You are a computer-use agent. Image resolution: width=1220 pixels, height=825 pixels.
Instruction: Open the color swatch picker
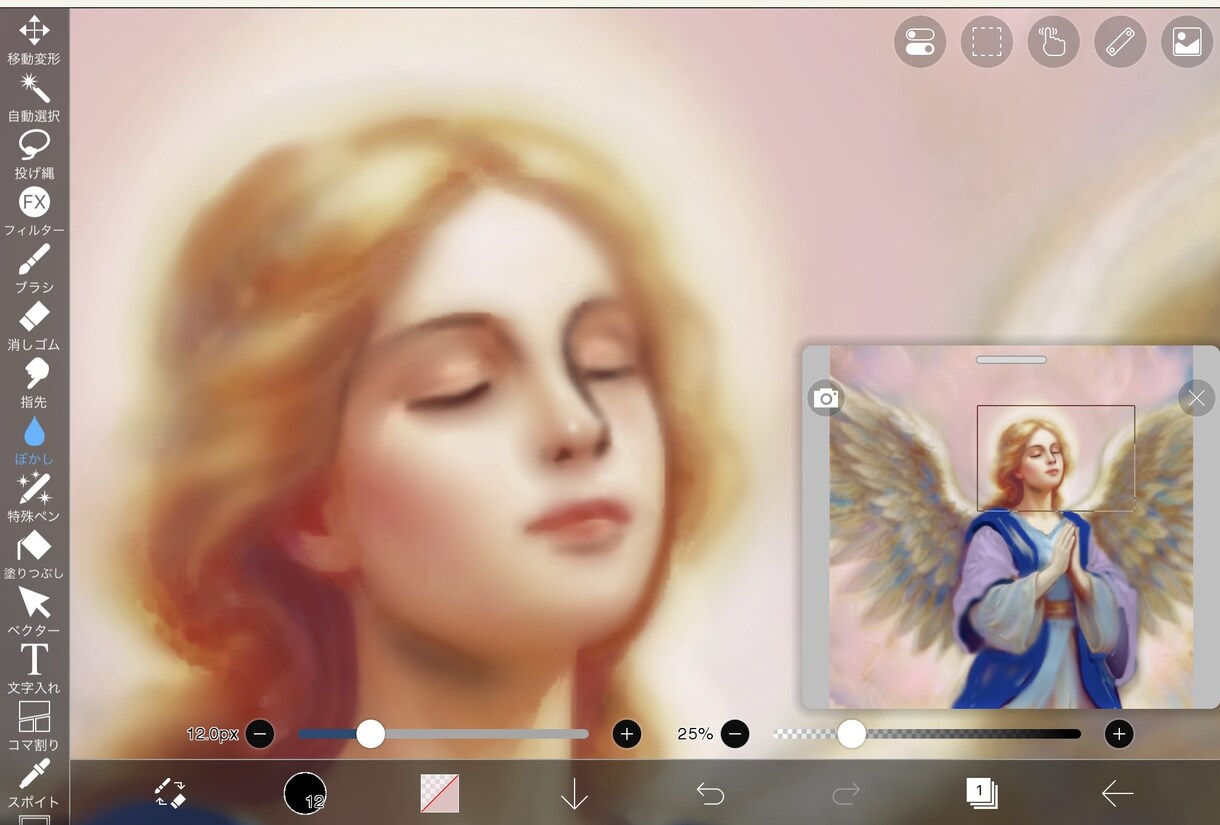coord(440,793)
